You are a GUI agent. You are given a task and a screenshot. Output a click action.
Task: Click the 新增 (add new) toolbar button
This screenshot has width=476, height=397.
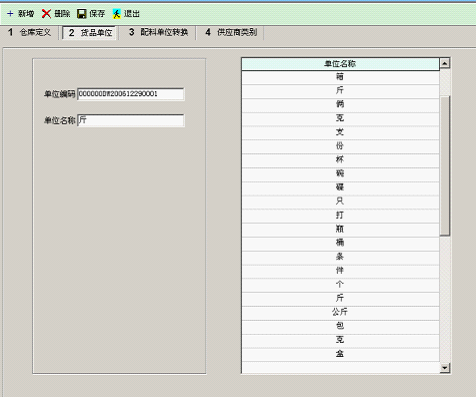click(x=20, y=14)
